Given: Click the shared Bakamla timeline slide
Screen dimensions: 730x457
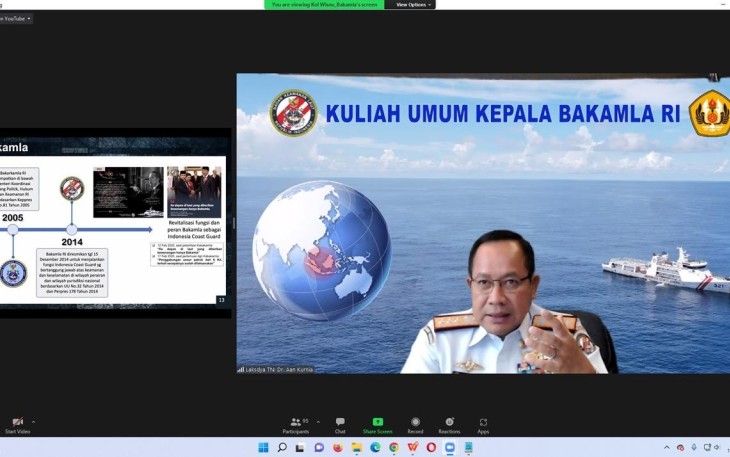Looking at the screenshot, I should pos(115,223).
